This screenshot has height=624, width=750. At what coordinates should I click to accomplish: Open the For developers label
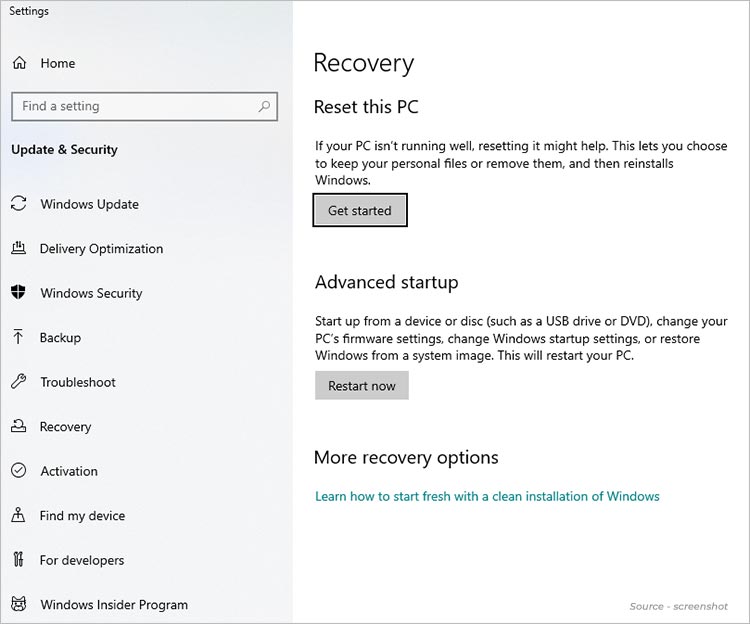(82, 560)
